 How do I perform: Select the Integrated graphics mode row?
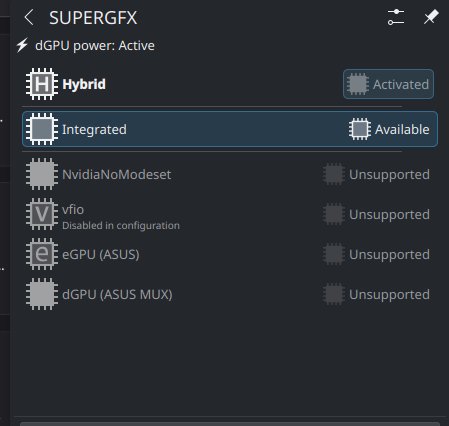click(230, 129)
